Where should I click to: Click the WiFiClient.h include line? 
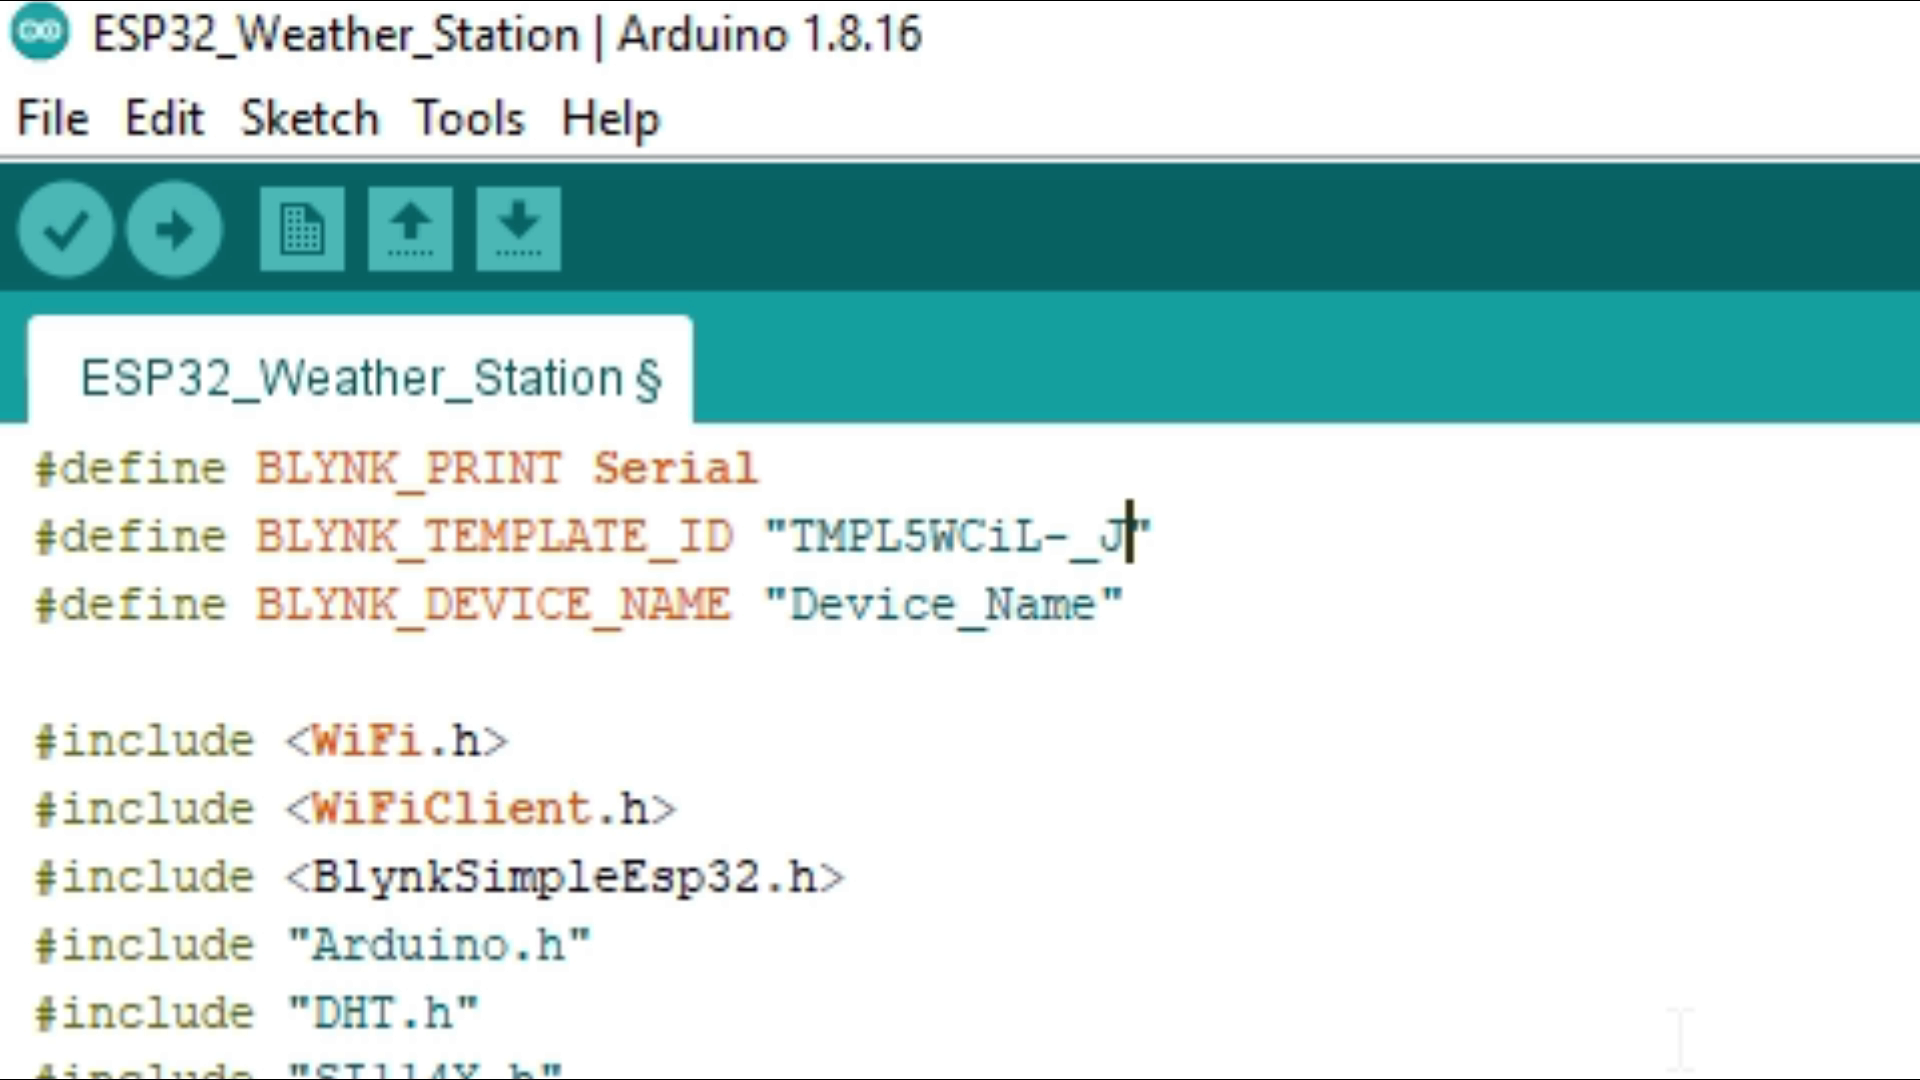[356, 809]
